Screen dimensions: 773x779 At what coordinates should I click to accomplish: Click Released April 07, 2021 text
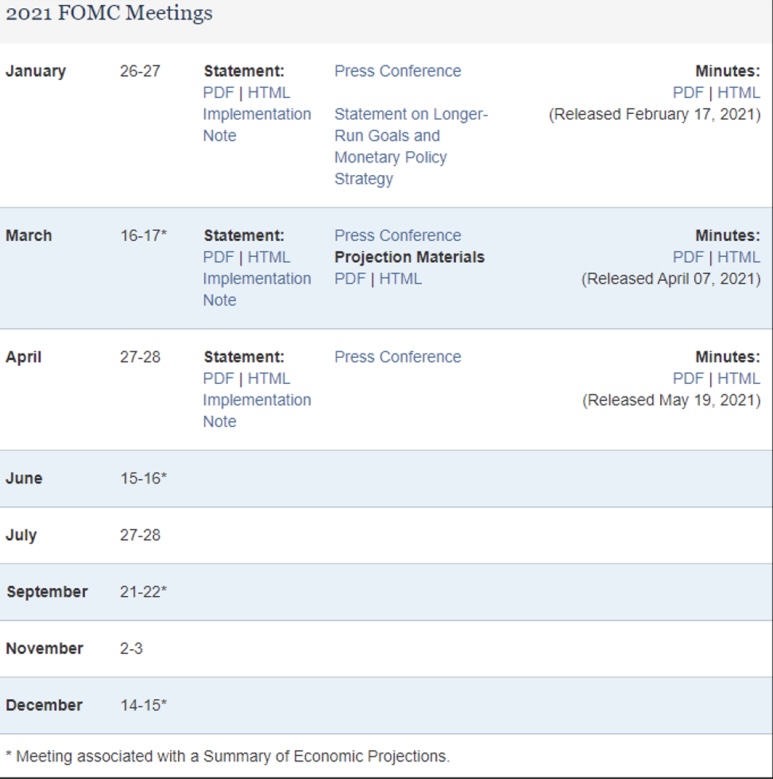coord(671,279)
